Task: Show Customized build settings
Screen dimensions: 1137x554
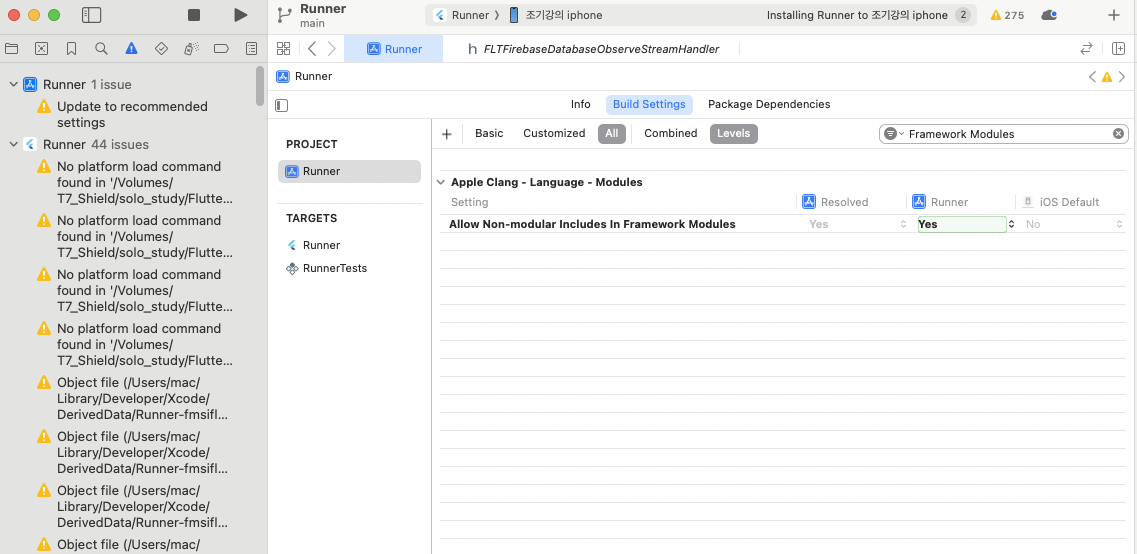Action: [554, 133]
